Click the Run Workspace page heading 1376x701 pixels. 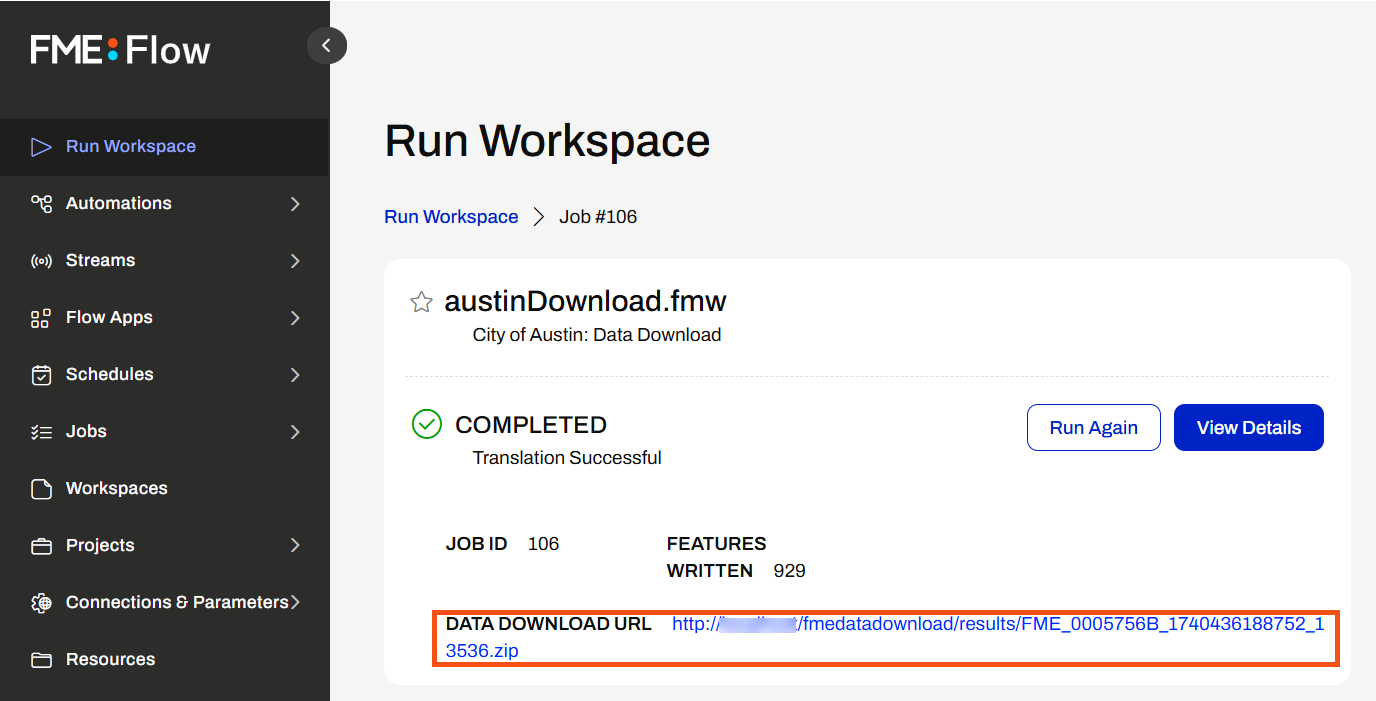(548, 141)
